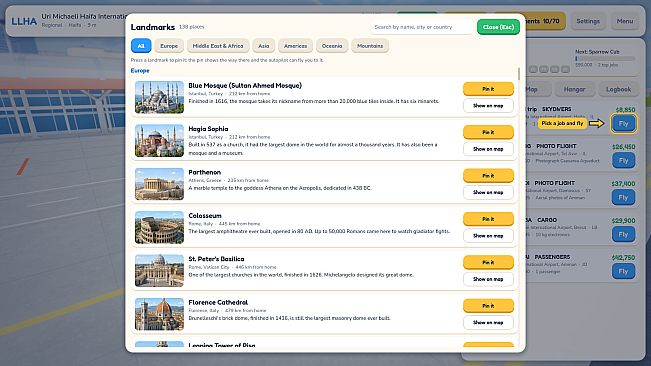
Task: Pin St. Peter's Basilica landmark
Action: click(488, 262)
